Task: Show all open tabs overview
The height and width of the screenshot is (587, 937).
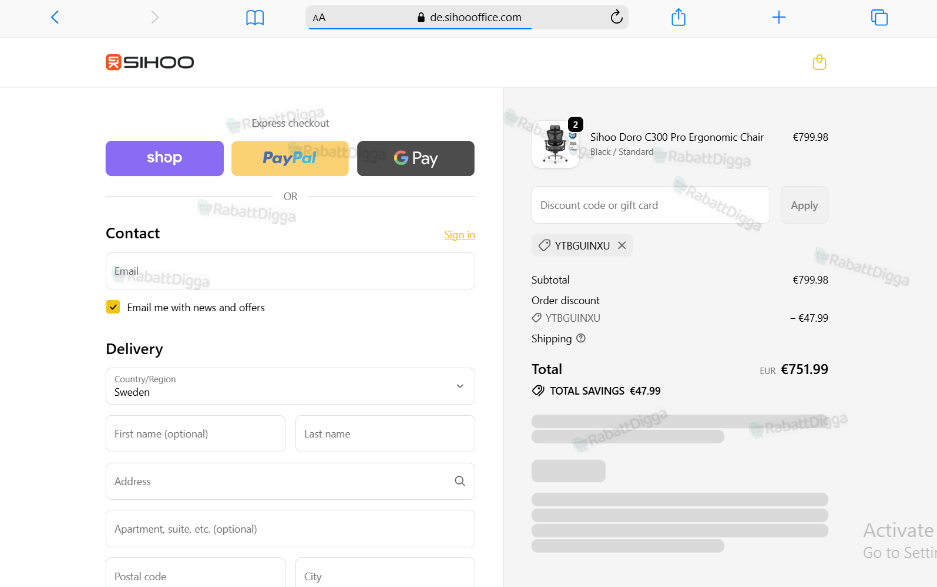Action: pos(879,17)
